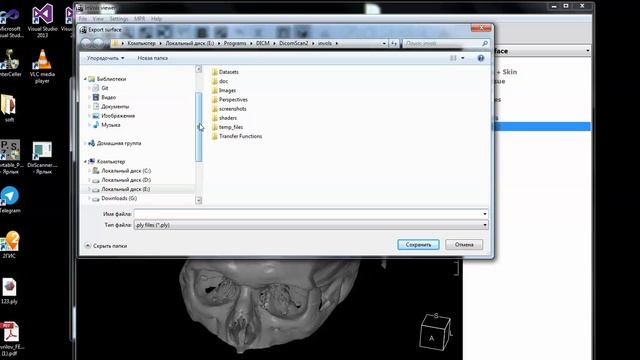
Task: Select the PDF file icon on desktop
Action: (x=10, y=339)
